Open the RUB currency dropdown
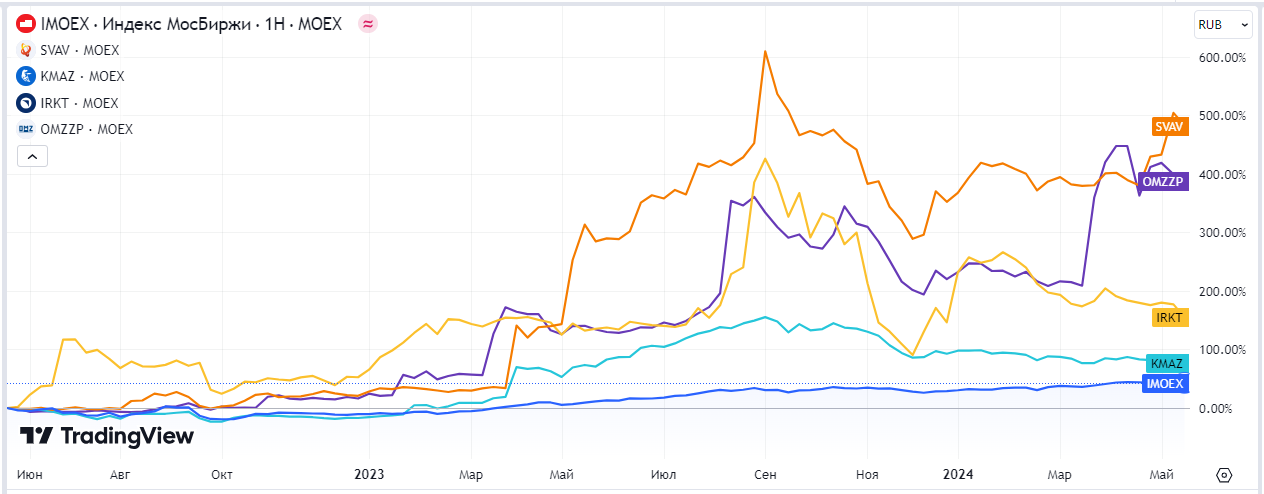This screenshot has height=494, width=1264. [x=1223, y=24]
